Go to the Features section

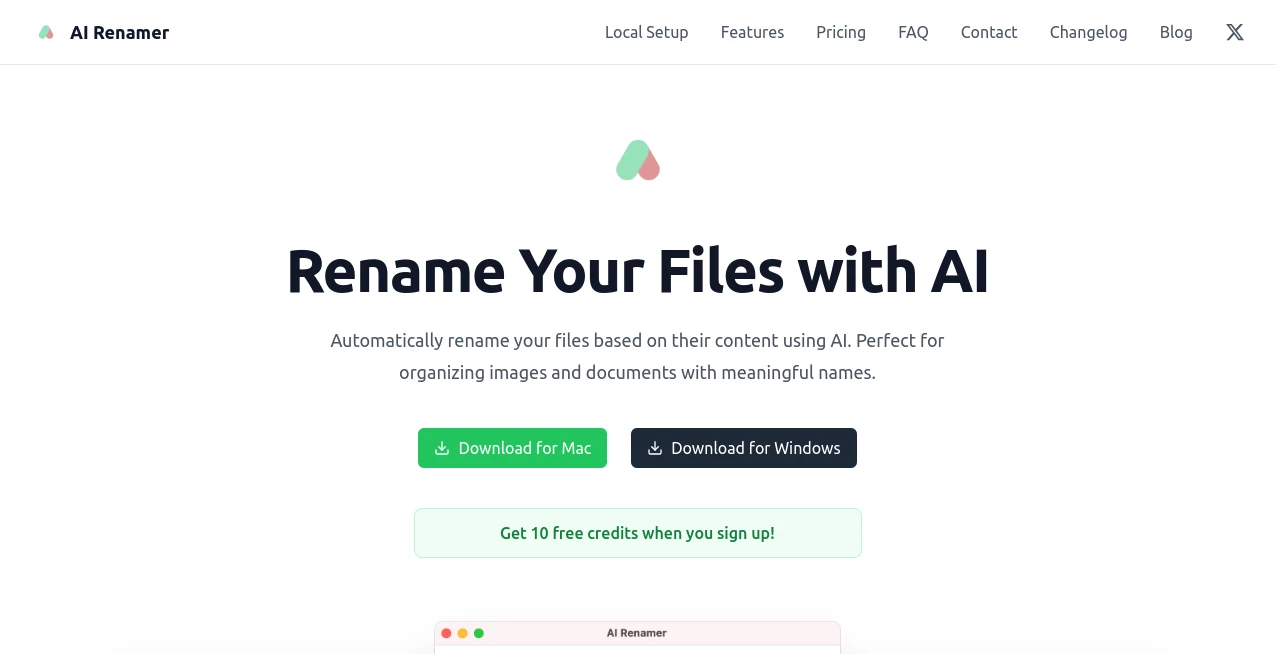click(x=752, y=32)
